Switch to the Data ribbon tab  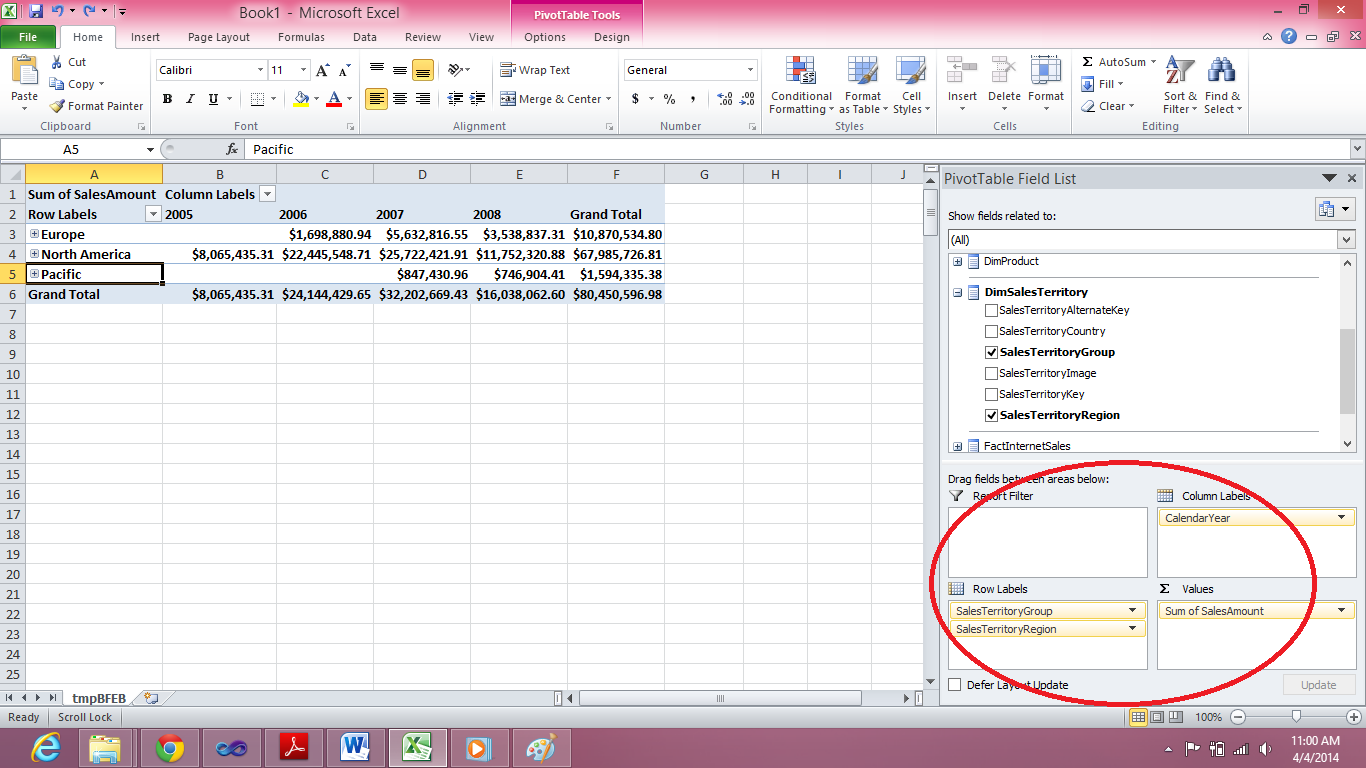(365, 37)
